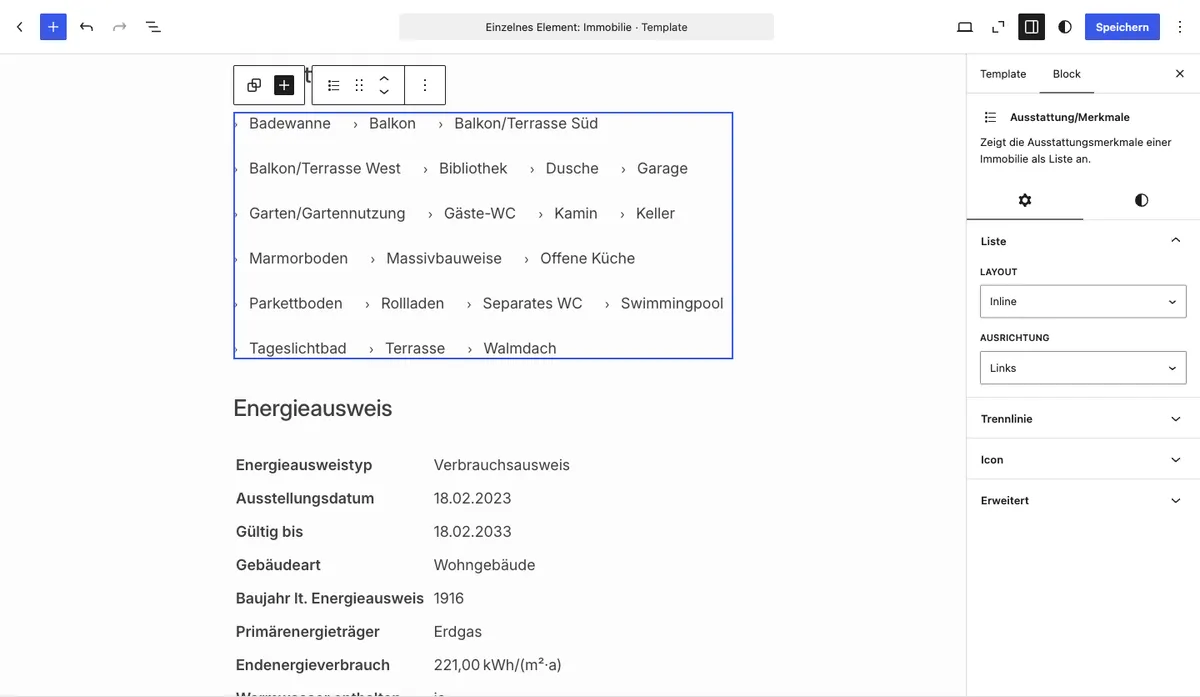Undo the last change
Image resolution: width=1200 pixels, height=697 pixels.
tap(86, 27)
